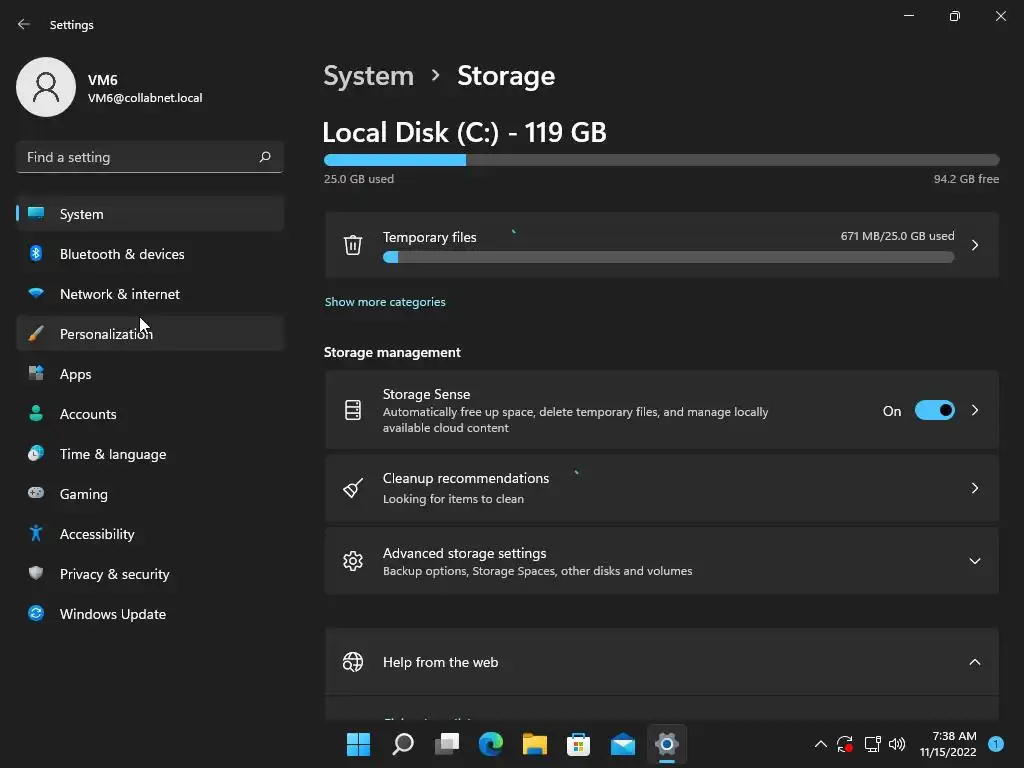Open Bluetooth & devices settings

click(x=122, y=254)
